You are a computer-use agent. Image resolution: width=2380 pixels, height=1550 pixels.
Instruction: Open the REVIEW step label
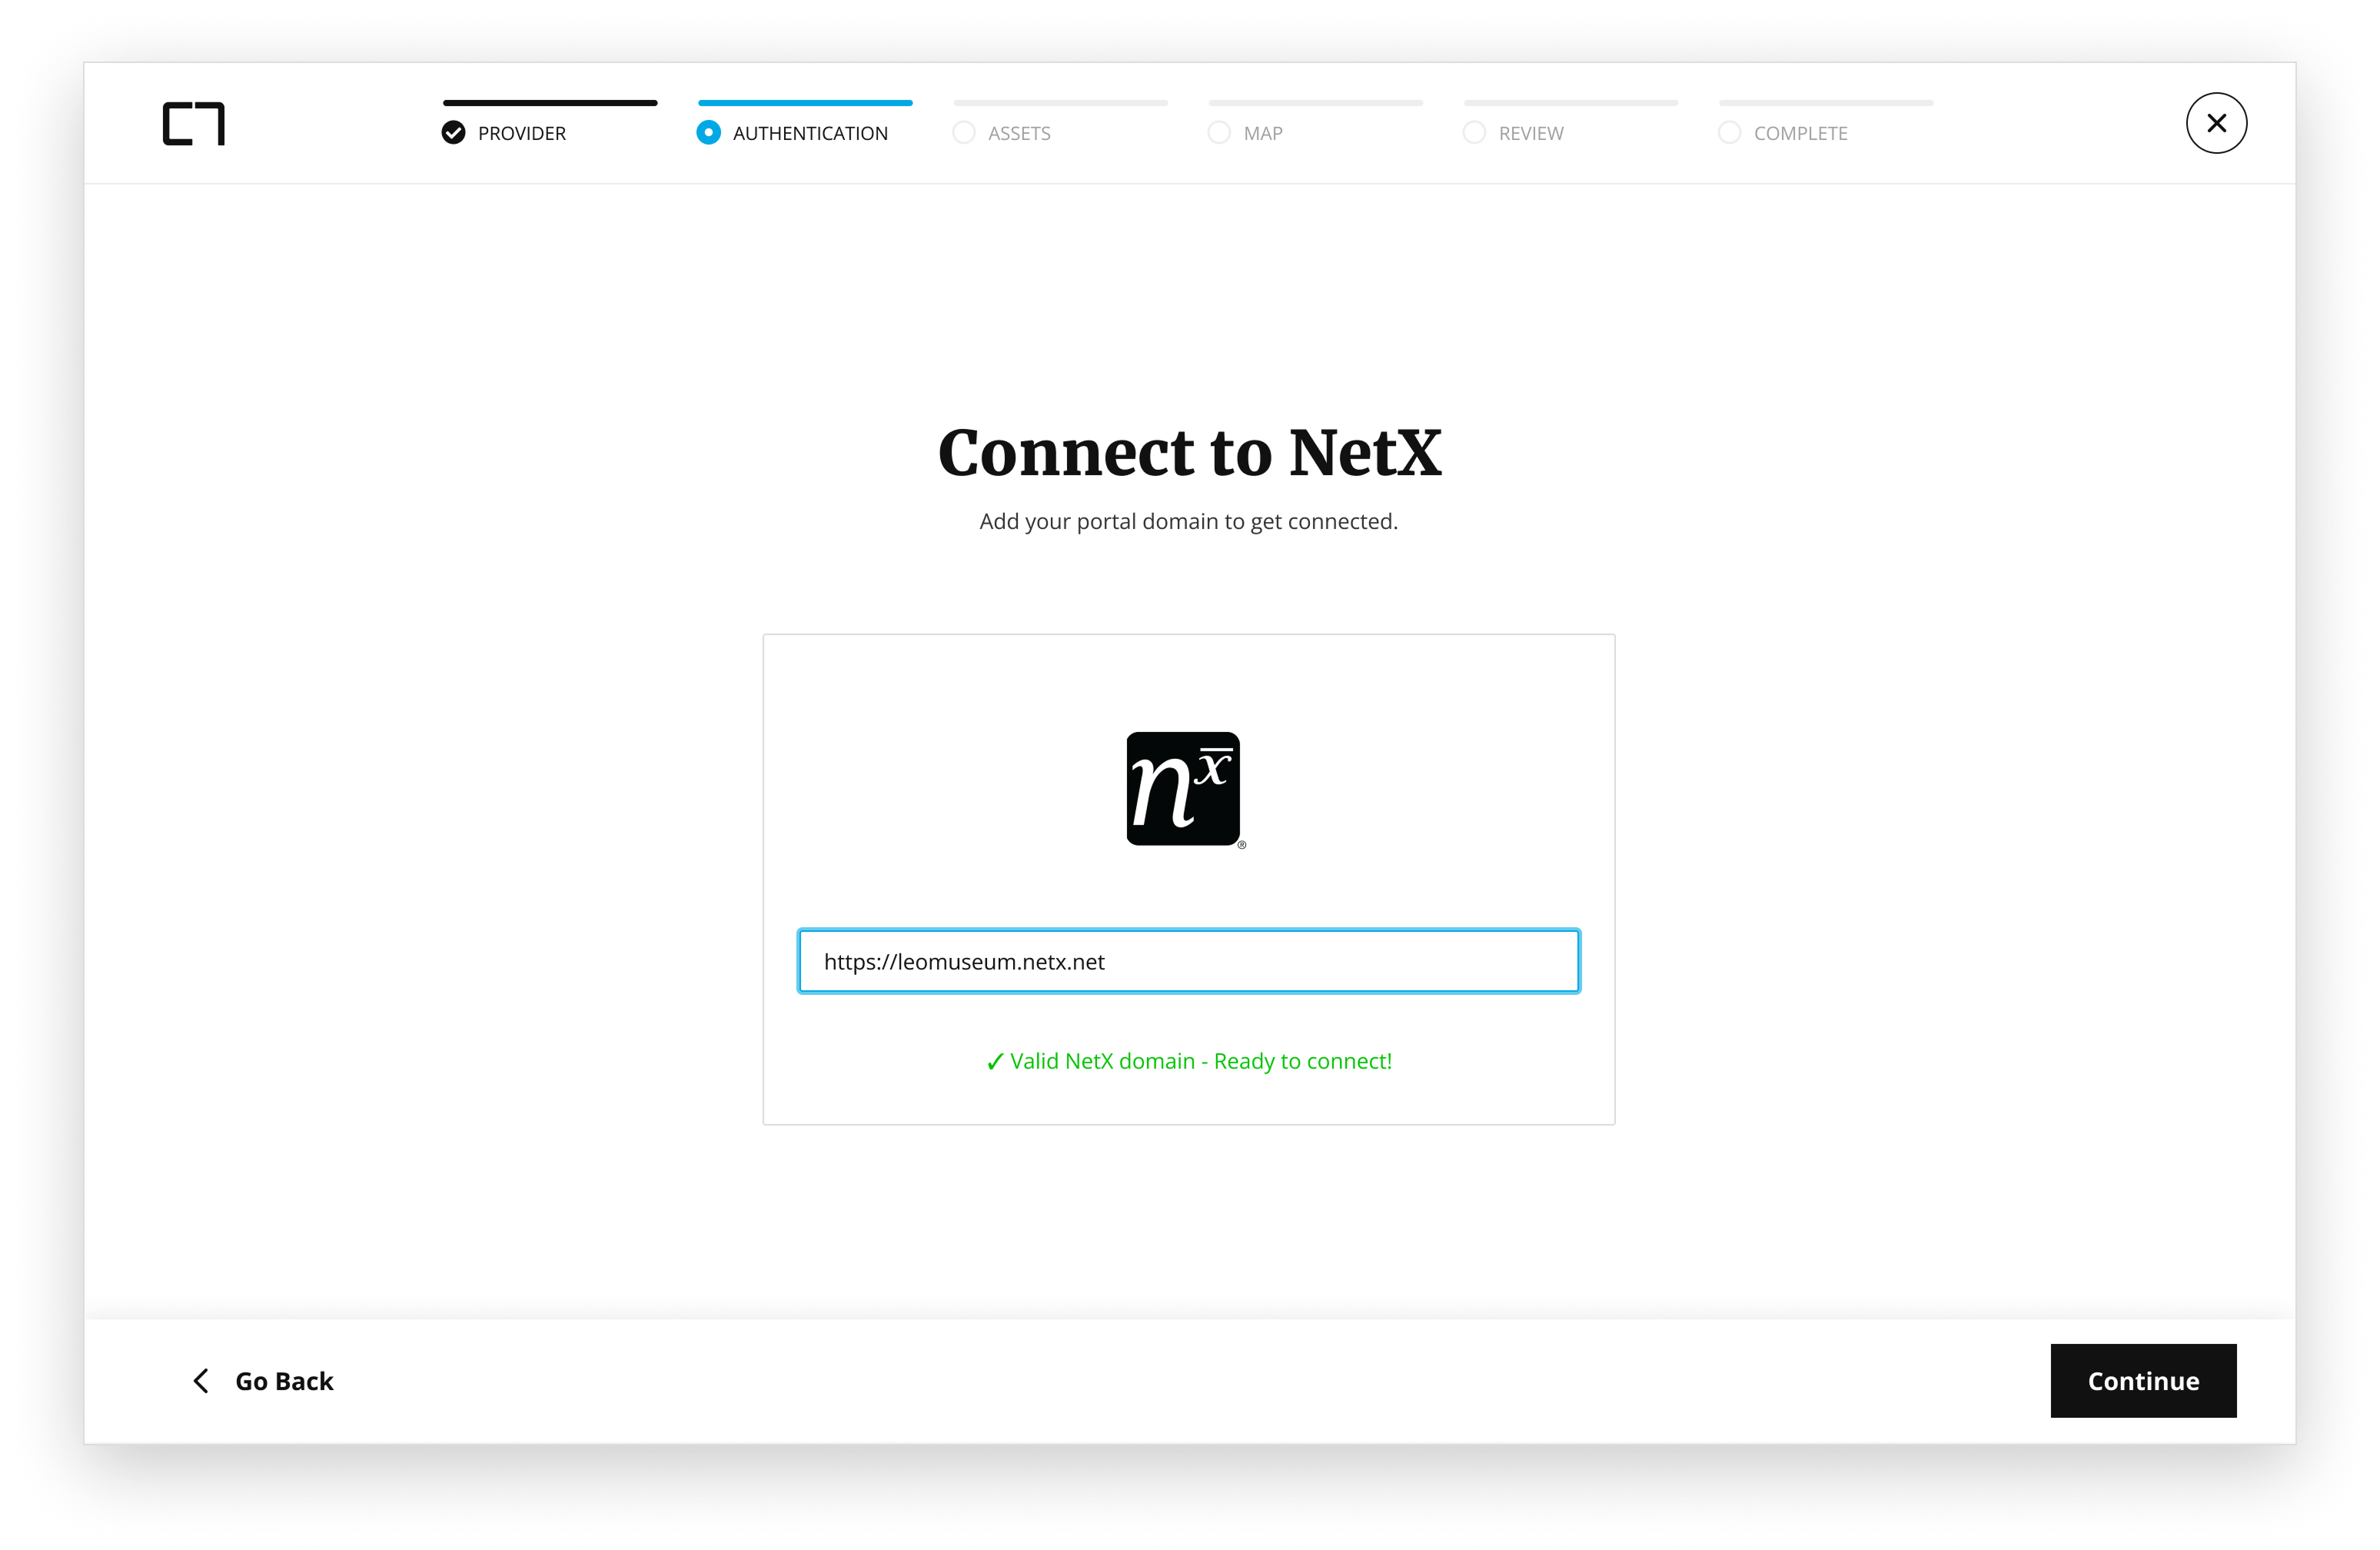[1531, 134]
